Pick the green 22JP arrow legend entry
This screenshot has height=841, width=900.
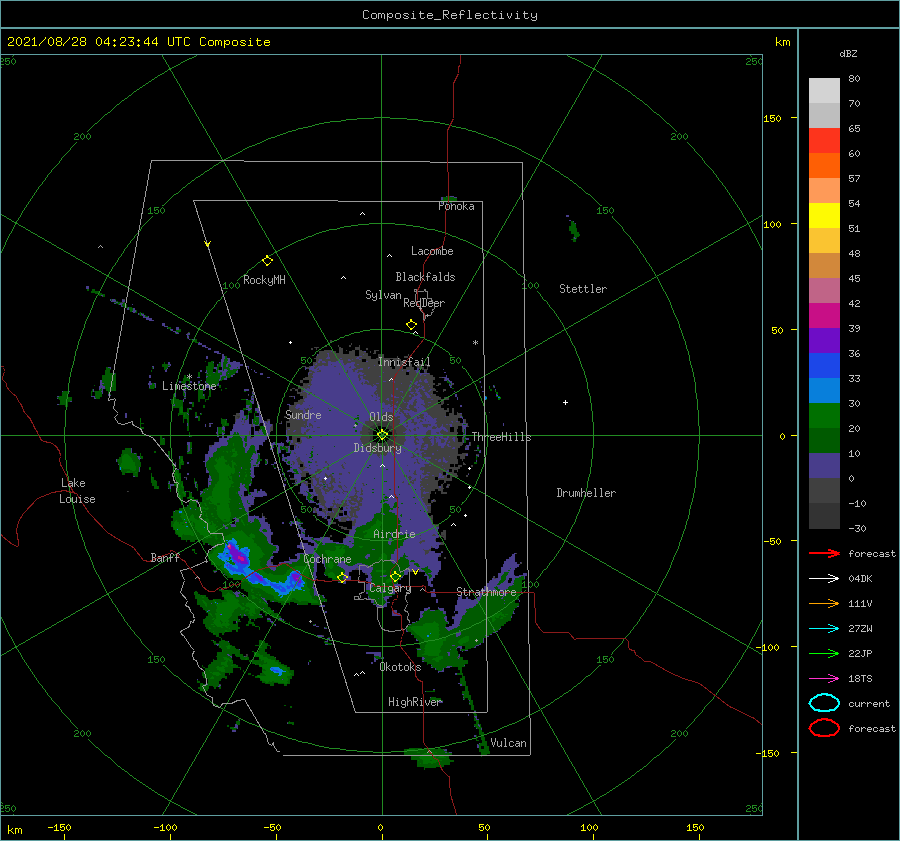[824, 653]
